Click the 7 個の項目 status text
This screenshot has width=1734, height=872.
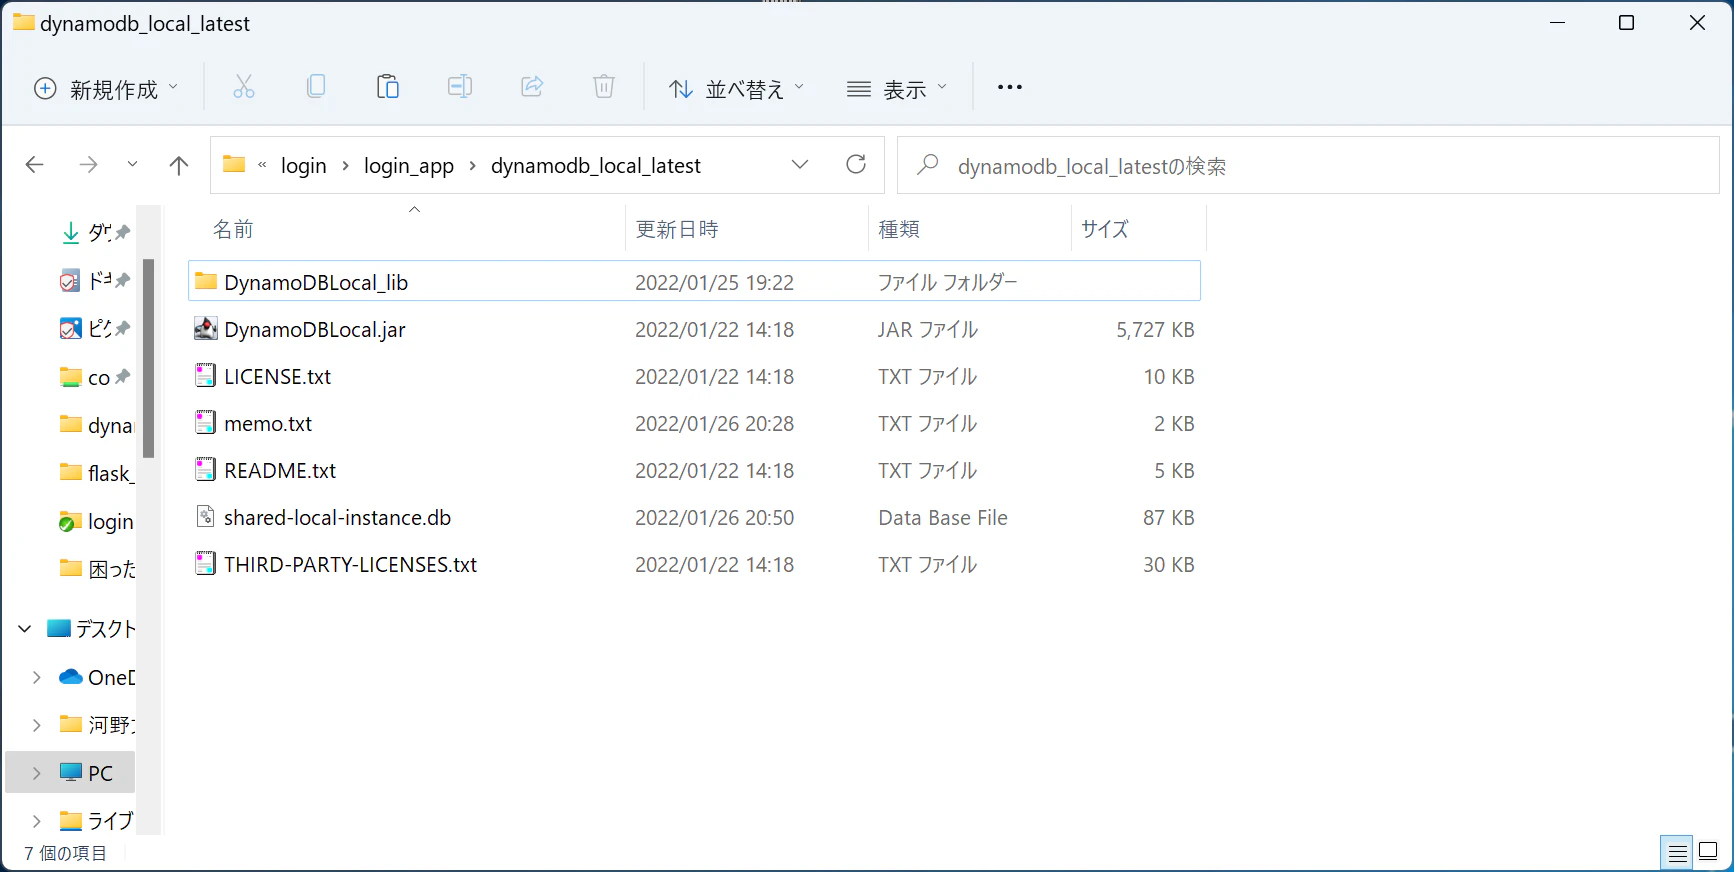coord(65,853)
